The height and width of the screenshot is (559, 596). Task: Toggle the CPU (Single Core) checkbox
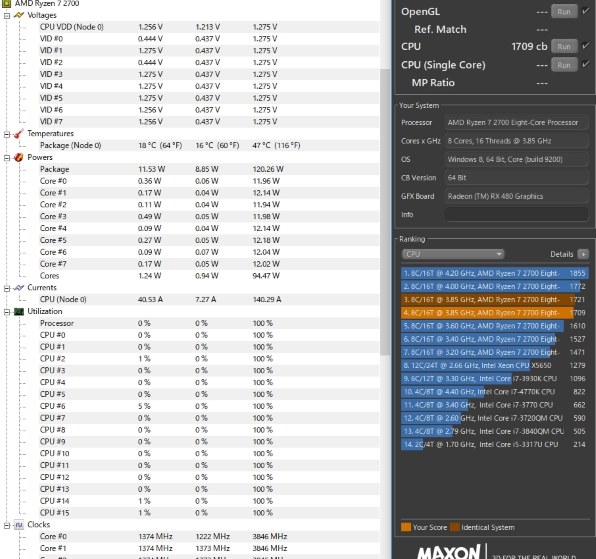[586, 64]
